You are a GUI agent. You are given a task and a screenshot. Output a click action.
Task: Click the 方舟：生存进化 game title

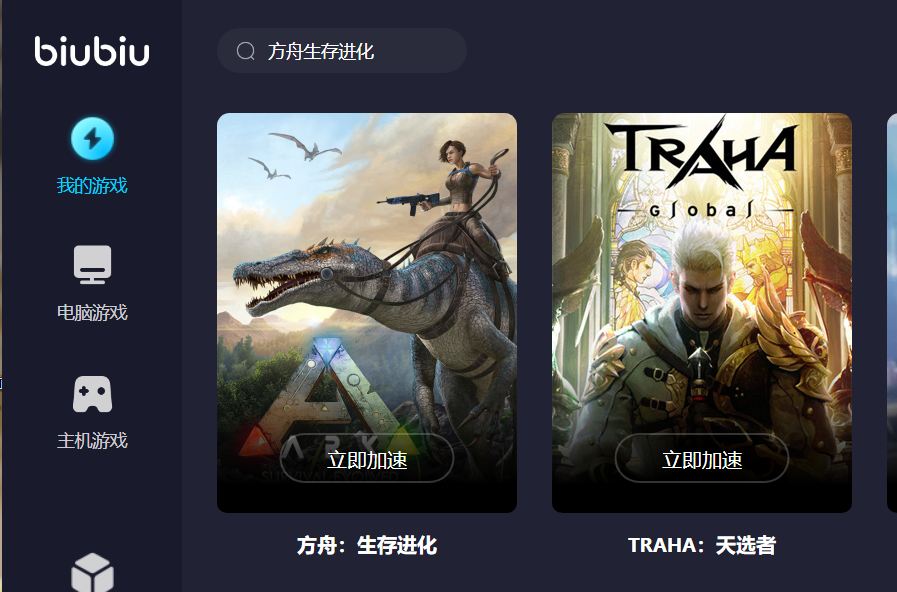point(367,545)
